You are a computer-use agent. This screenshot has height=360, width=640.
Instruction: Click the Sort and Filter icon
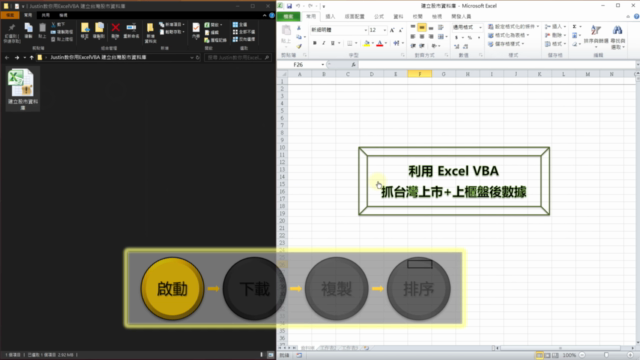(x=596, y=31)
